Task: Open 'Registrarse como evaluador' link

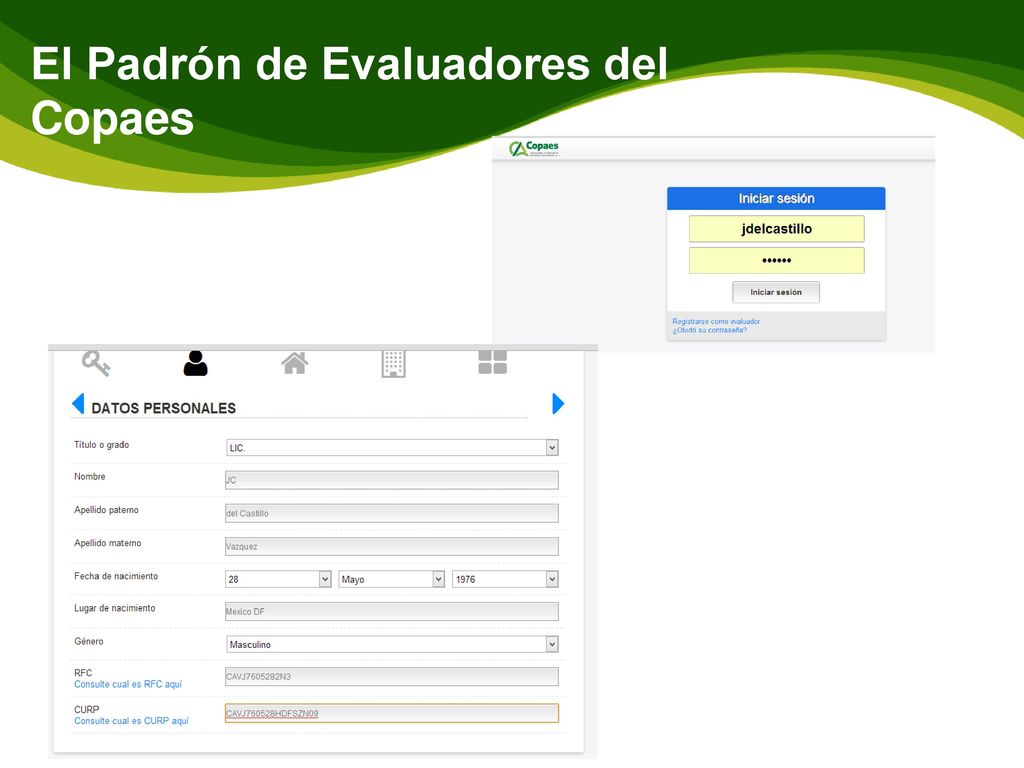Action: click(716, 321)
